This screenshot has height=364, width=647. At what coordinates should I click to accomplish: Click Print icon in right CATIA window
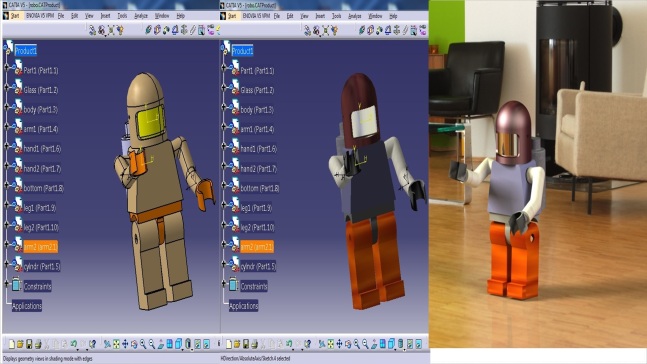(x=255, y=344)
